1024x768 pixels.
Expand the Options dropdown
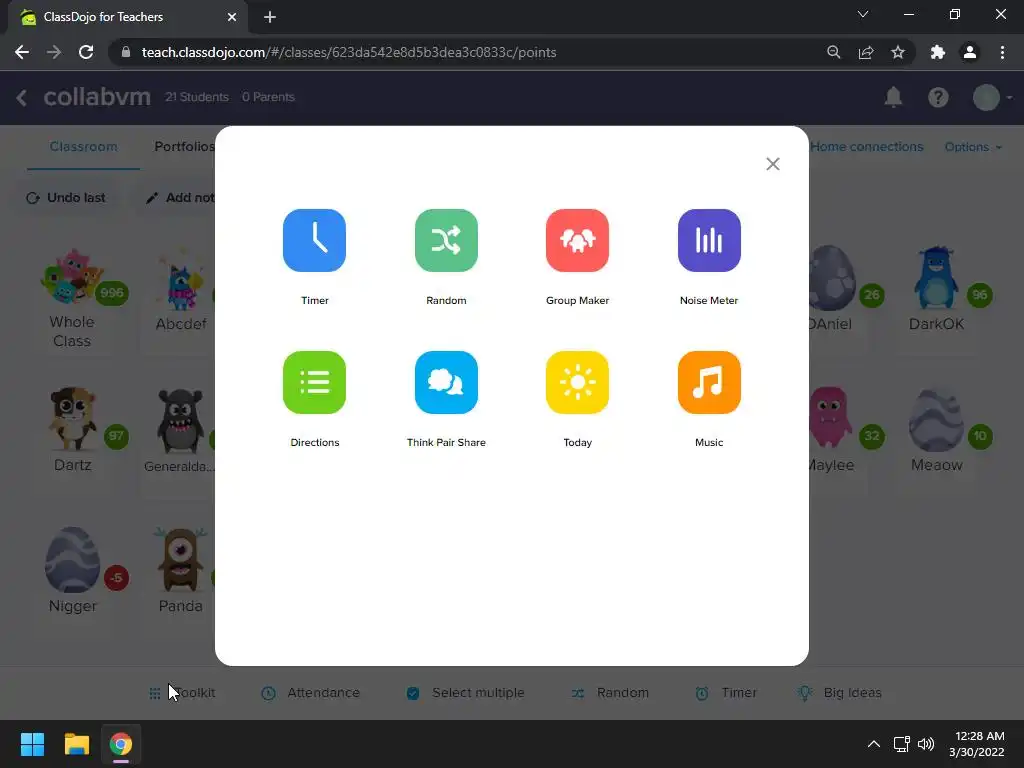pyautogui.click(x=972, y=147)
